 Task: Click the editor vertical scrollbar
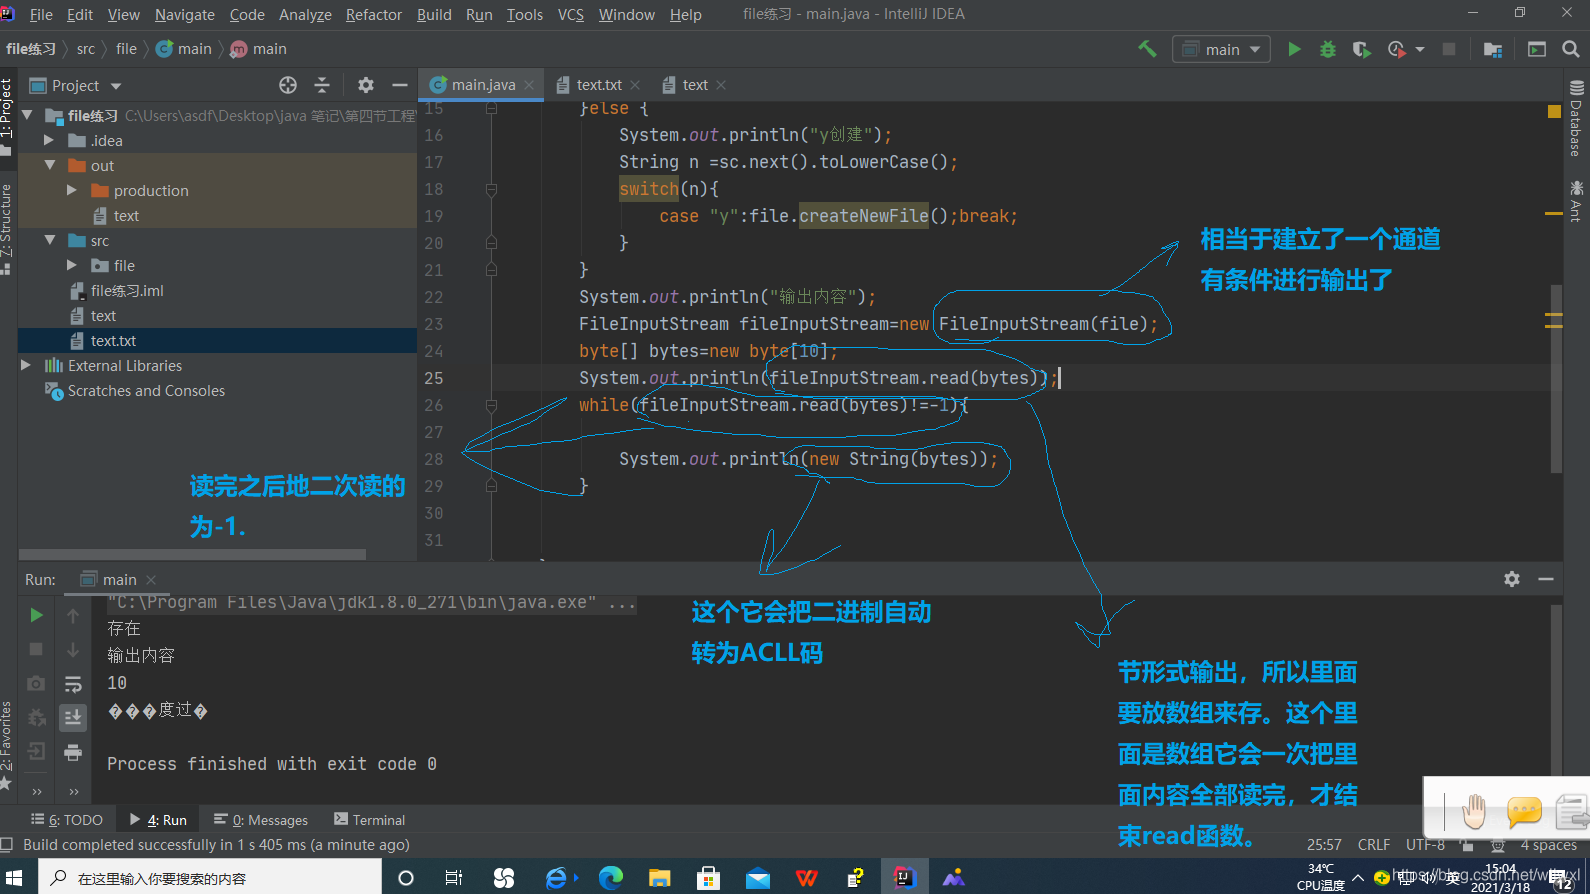[x=1555, y=379]
